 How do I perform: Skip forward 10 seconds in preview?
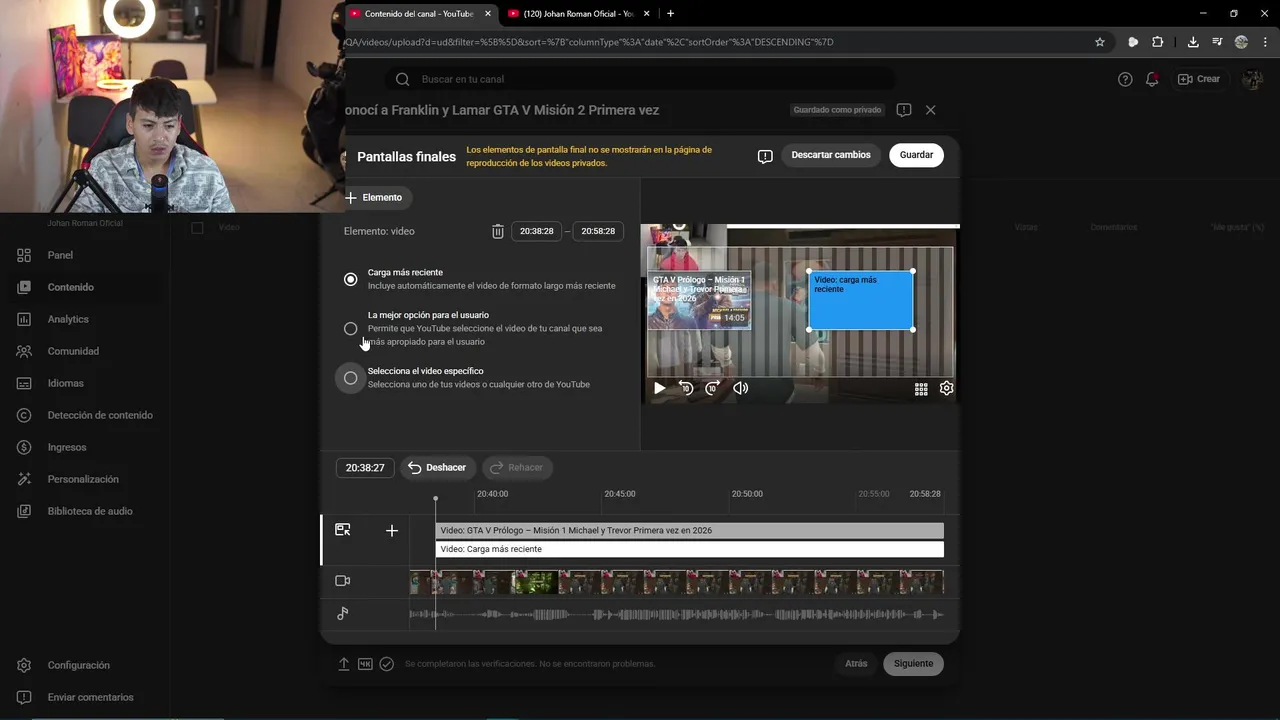pyautogui.click(x=712, y=388)
